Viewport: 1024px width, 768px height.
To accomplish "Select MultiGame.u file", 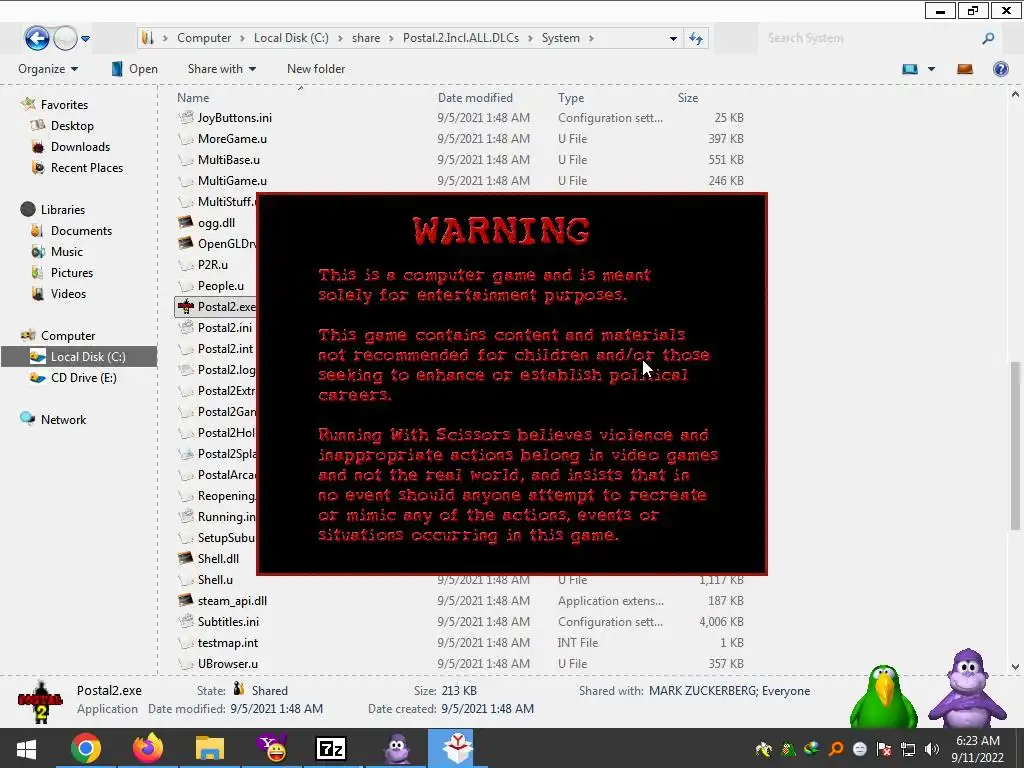I will click(232, 180).
